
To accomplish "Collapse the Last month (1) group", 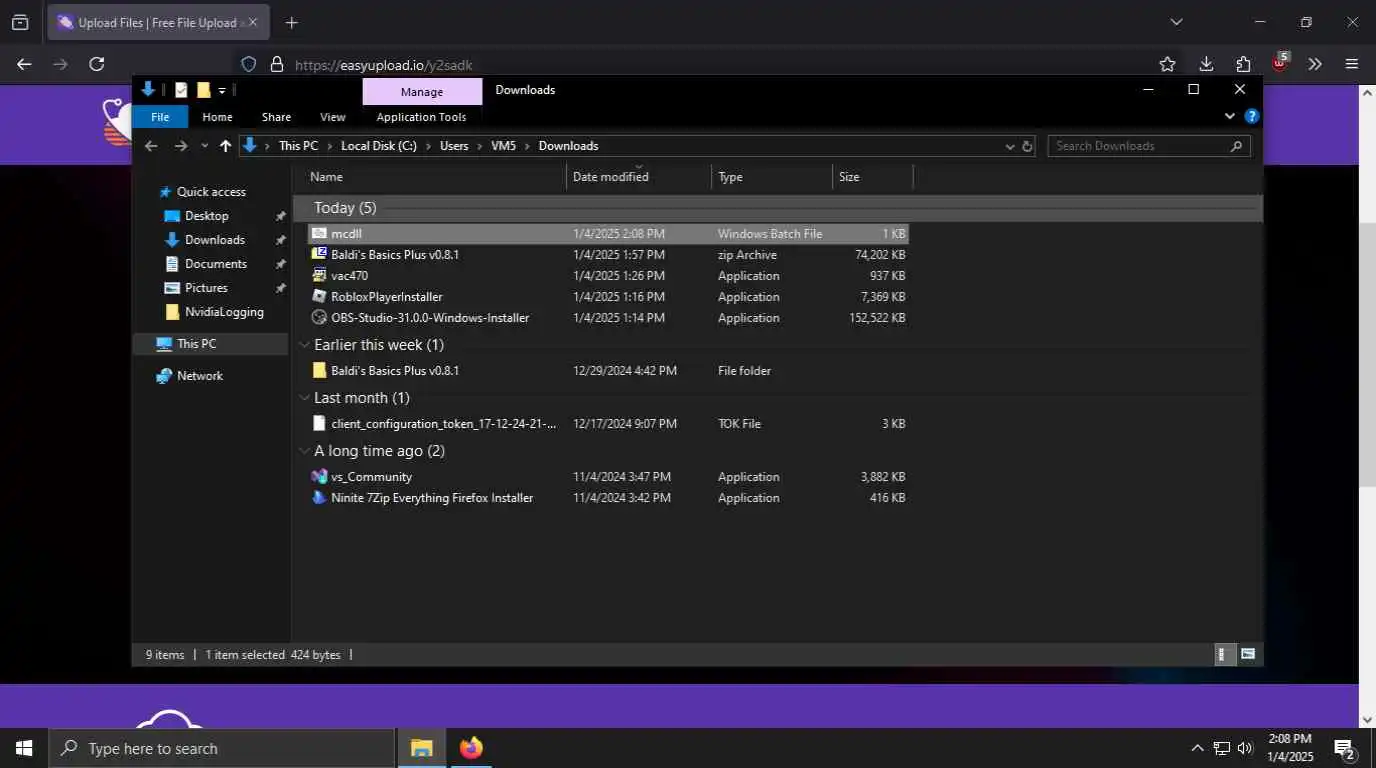I will click(305, 398).
